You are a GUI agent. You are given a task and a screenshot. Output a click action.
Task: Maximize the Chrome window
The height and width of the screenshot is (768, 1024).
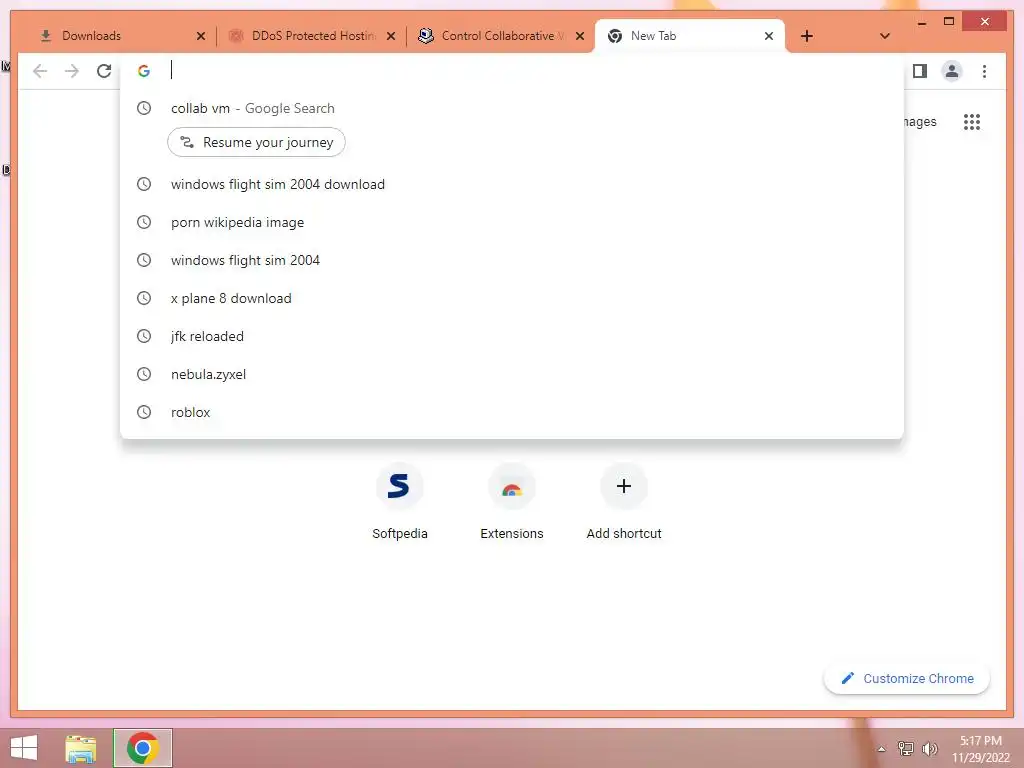click(949, 22)
